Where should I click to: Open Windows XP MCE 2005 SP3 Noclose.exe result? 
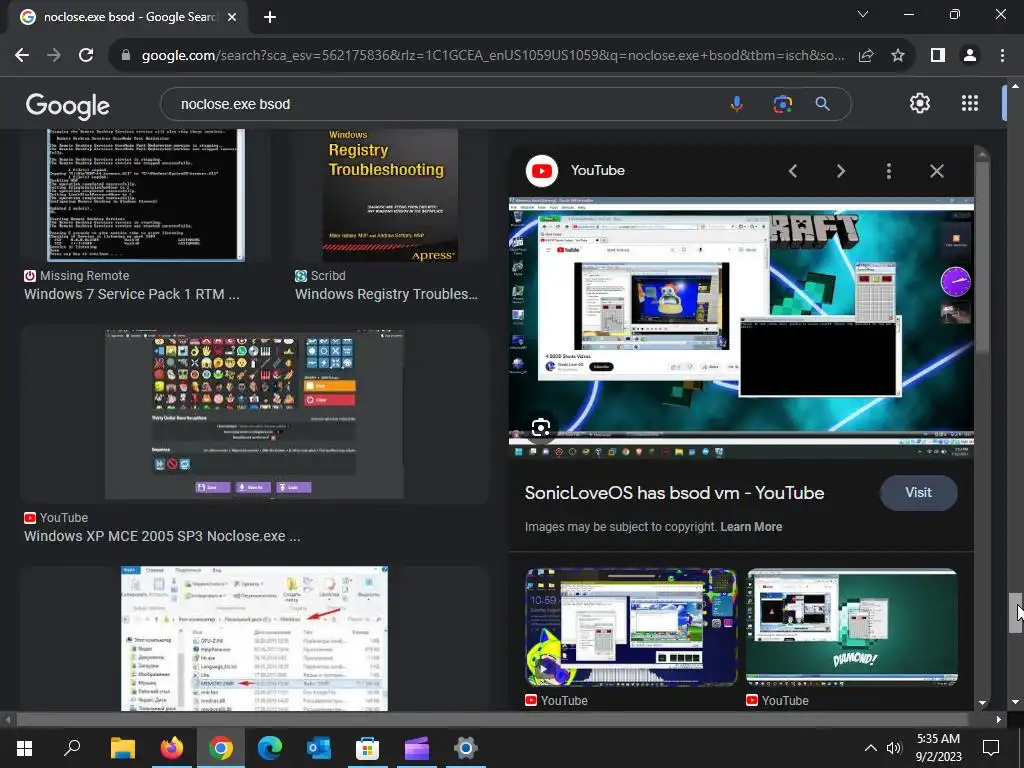click(163, 537)
